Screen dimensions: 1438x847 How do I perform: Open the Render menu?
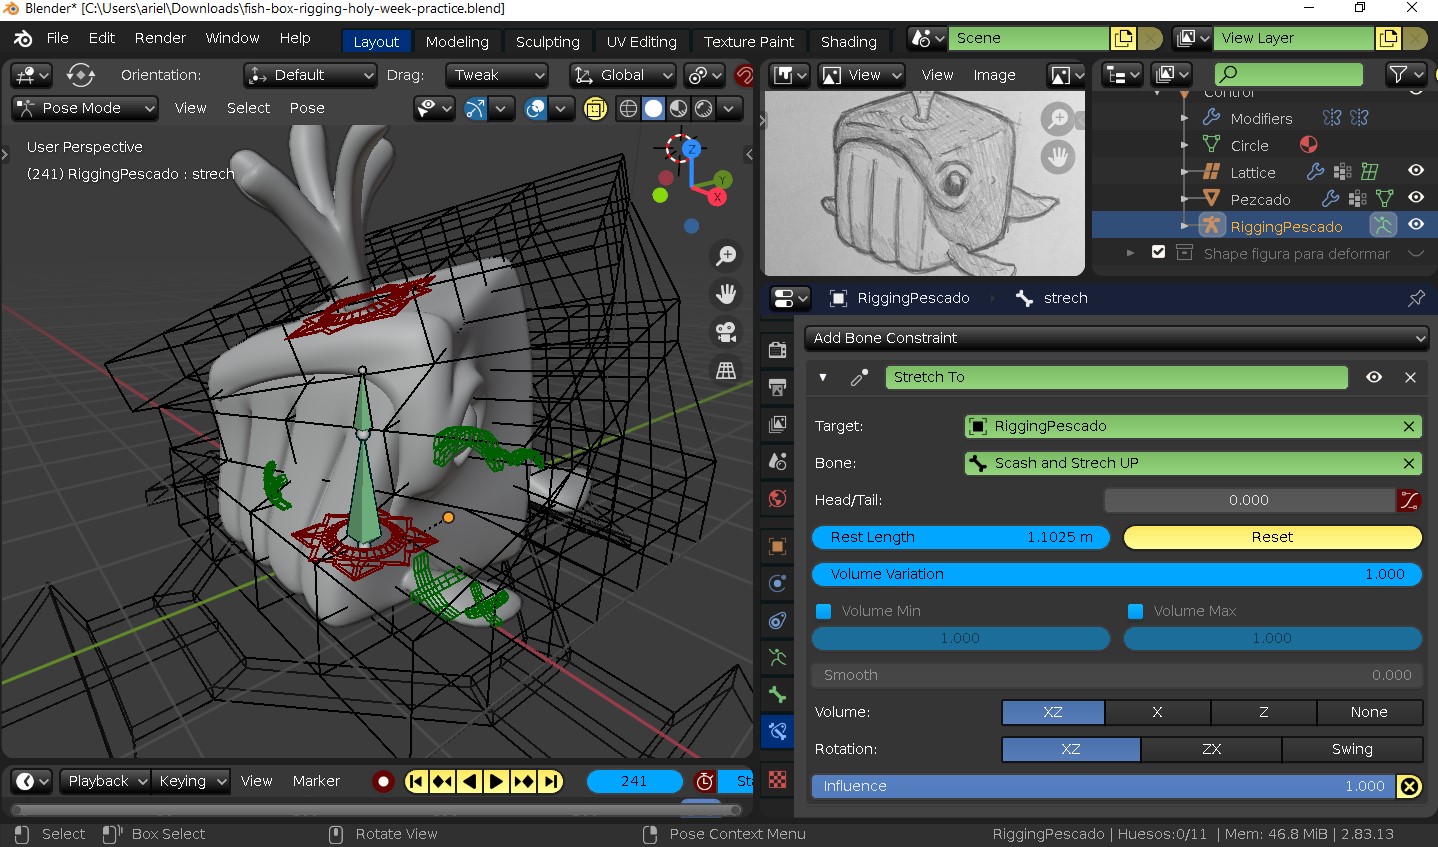coord(159,38)
